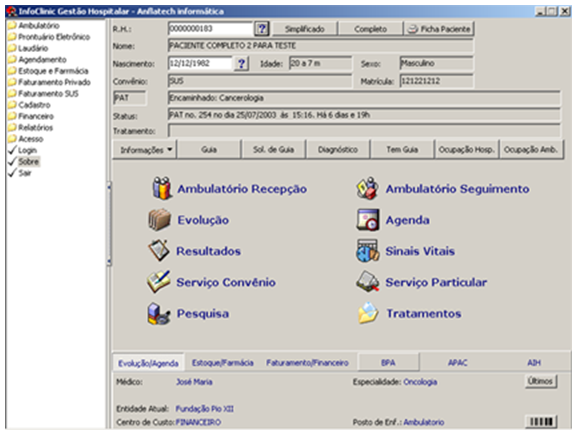
Task: Select the Serviço Convênio icon
Action: tap(159, 282)
